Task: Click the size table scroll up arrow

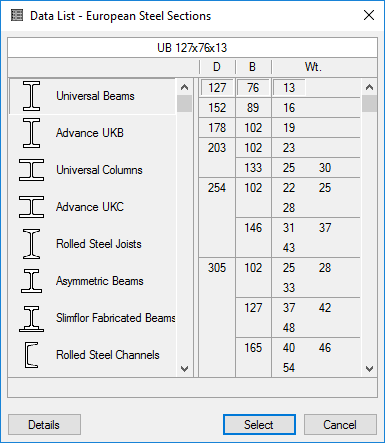Action: 369,87
